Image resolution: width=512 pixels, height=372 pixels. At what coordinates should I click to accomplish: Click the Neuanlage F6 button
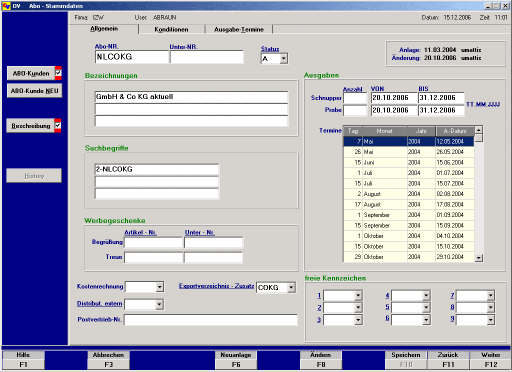tap(236, 360)
